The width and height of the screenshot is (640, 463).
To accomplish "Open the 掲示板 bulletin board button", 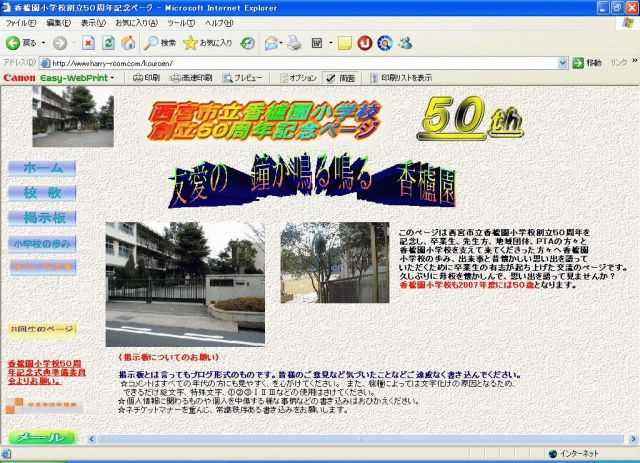I will tap(42, 217).
